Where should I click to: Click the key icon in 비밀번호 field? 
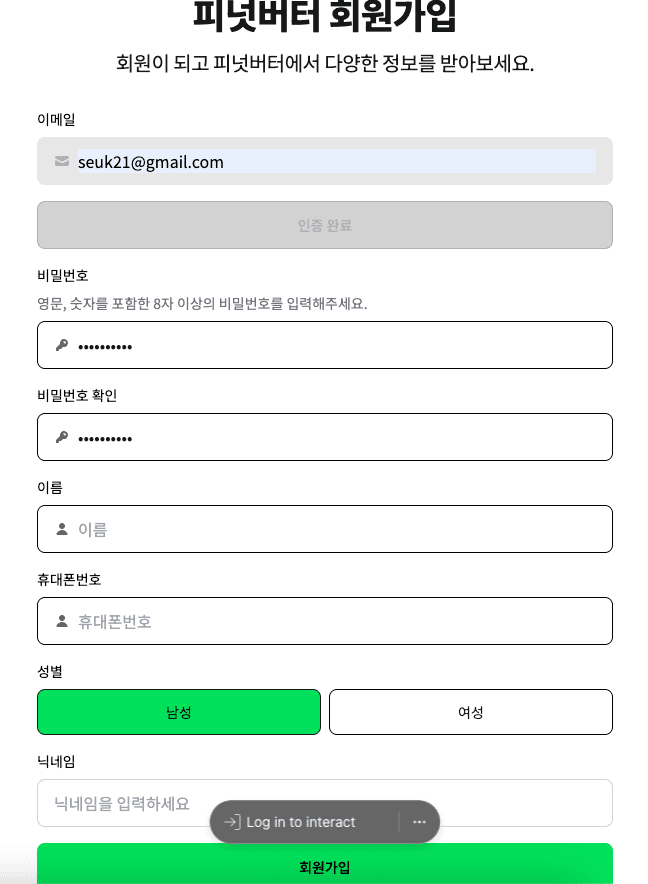[62, 345]
